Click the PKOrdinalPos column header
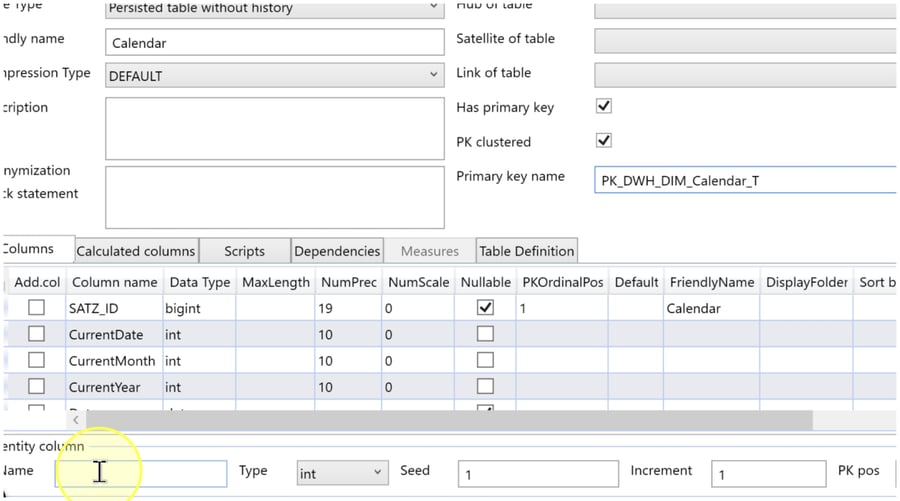Image resolution: width=900 pixels, height=501 pixels. tap(562, 282)
